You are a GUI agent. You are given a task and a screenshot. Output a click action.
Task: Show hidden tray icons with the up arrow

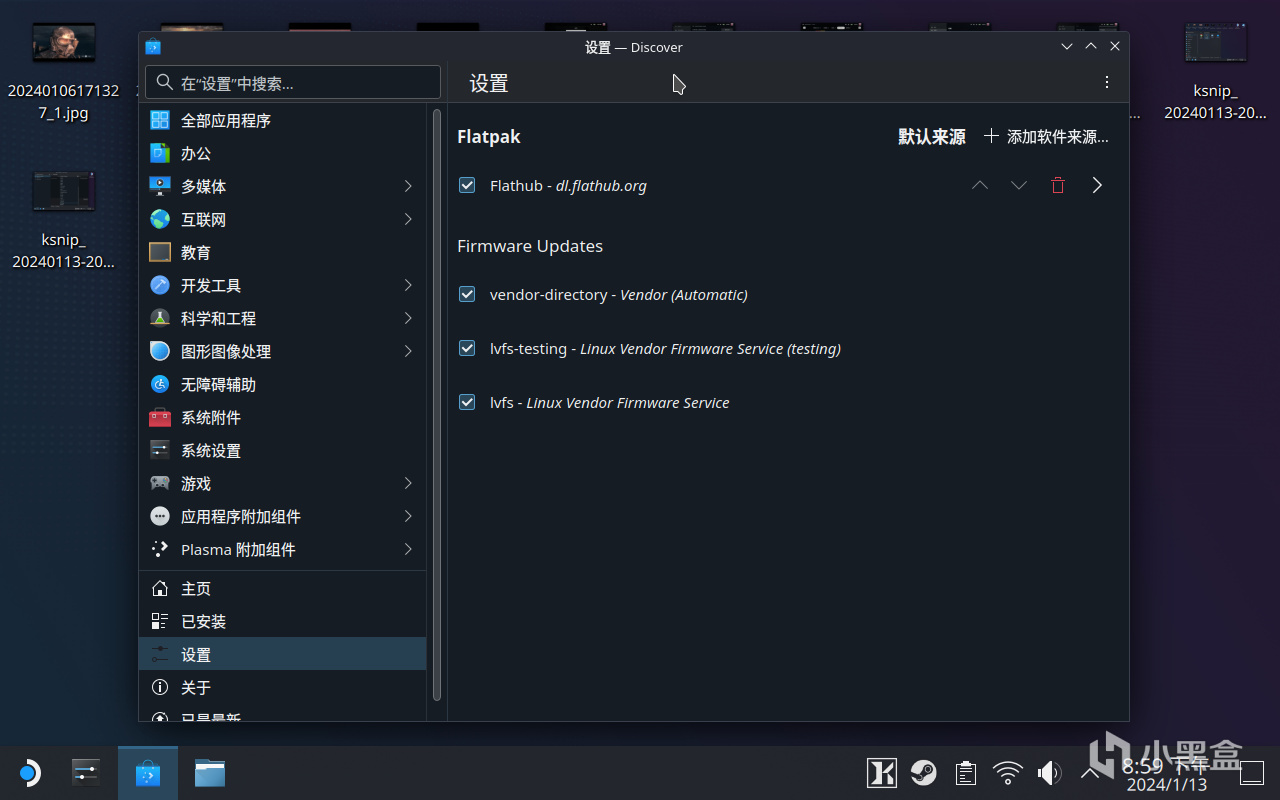[x=1091, y=773]
